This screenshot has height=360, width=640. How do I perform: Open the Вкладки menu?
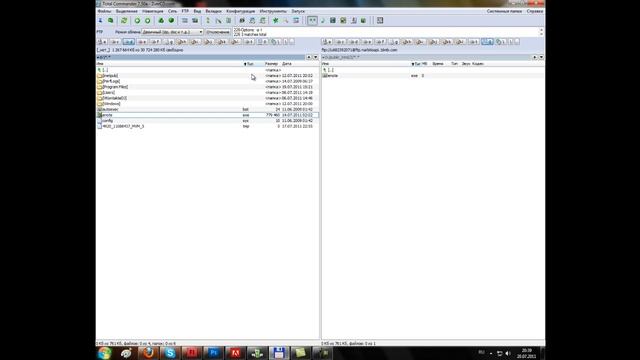pyautogui.click(x=213, y=11)
